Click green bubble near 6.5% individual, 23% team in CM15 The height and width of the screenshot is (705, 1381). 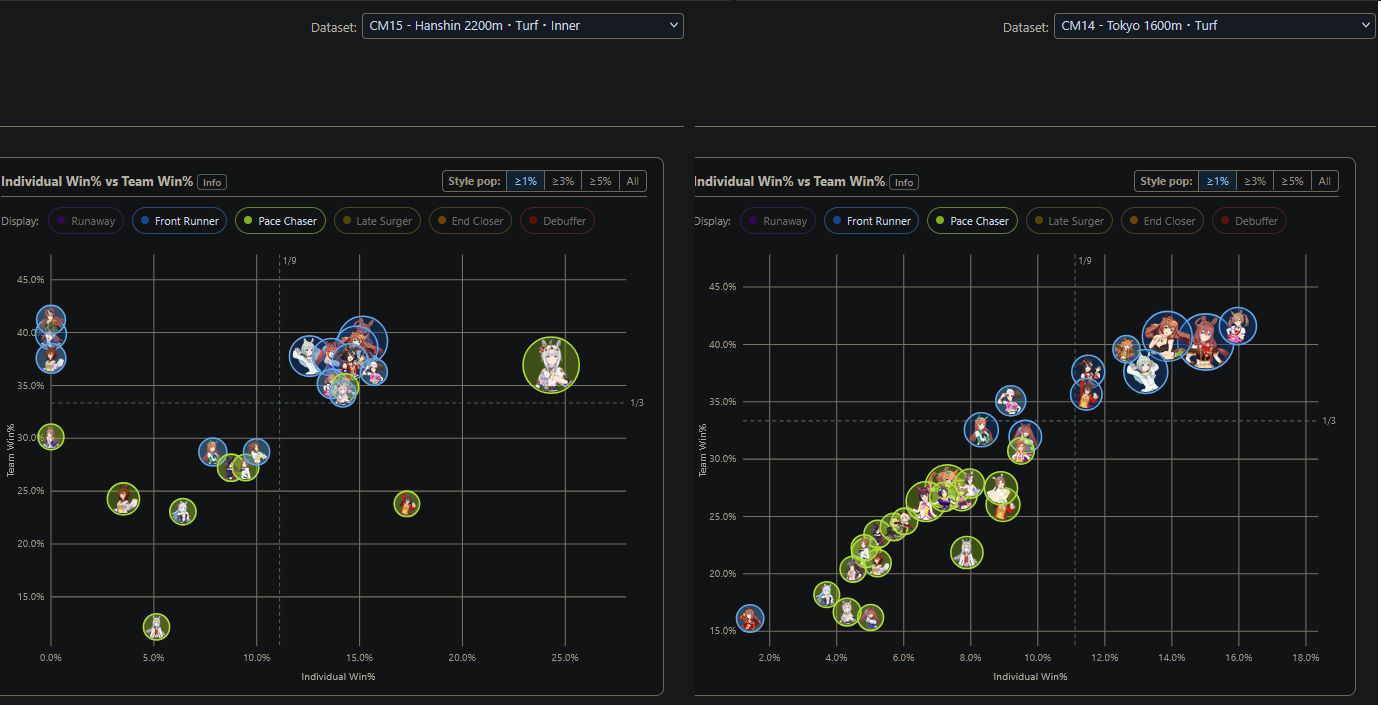coord(182,512)
